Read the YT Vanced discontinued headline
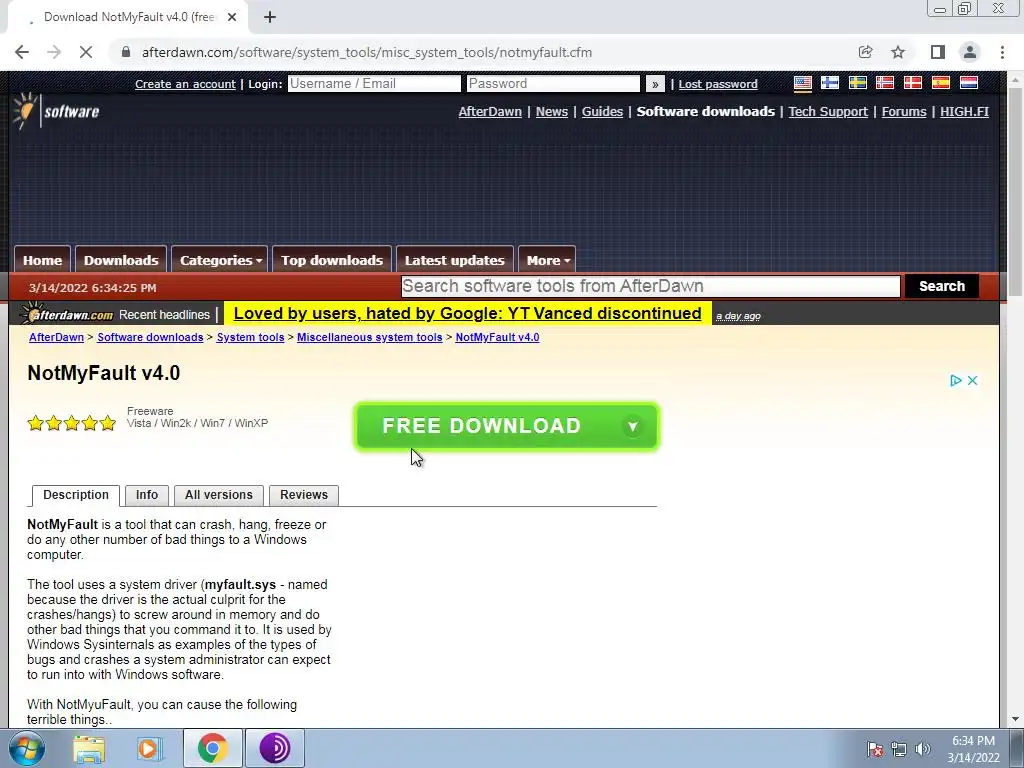This screenshot has height=768, width=1024. point(468,313)
